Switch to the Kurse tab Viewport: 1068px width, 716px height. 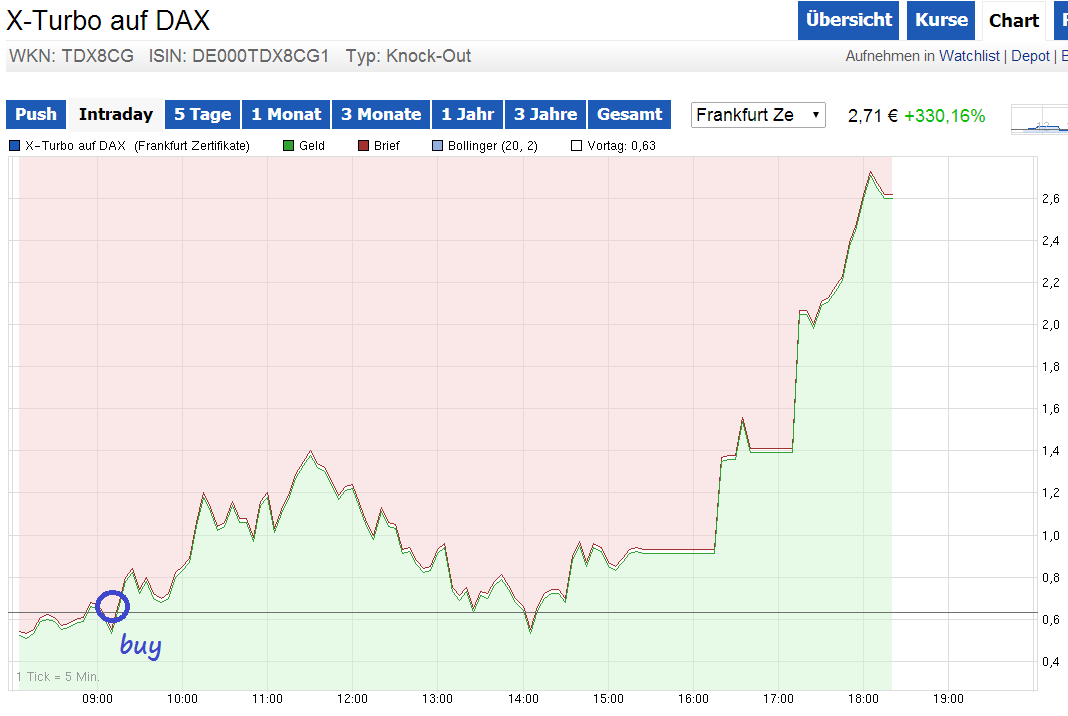pyautogui.click(x=940, y=20)
